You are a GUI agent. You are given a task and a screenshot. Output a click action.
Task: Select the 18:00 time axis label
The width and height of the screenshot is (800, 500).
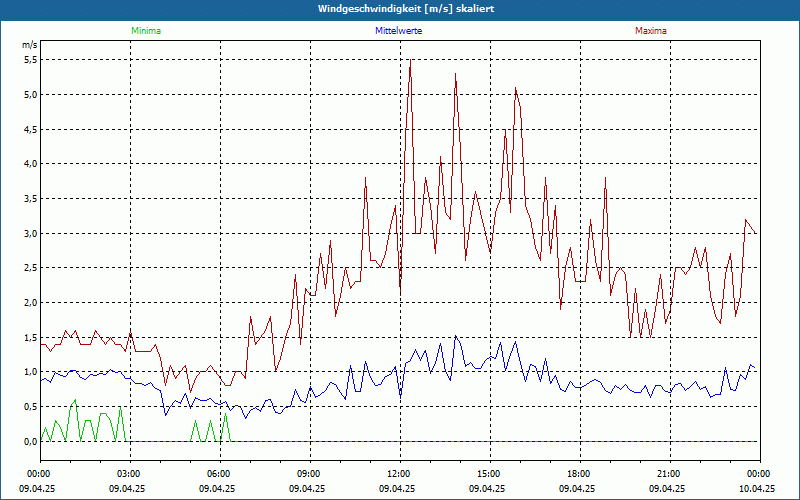click(579, 474)
